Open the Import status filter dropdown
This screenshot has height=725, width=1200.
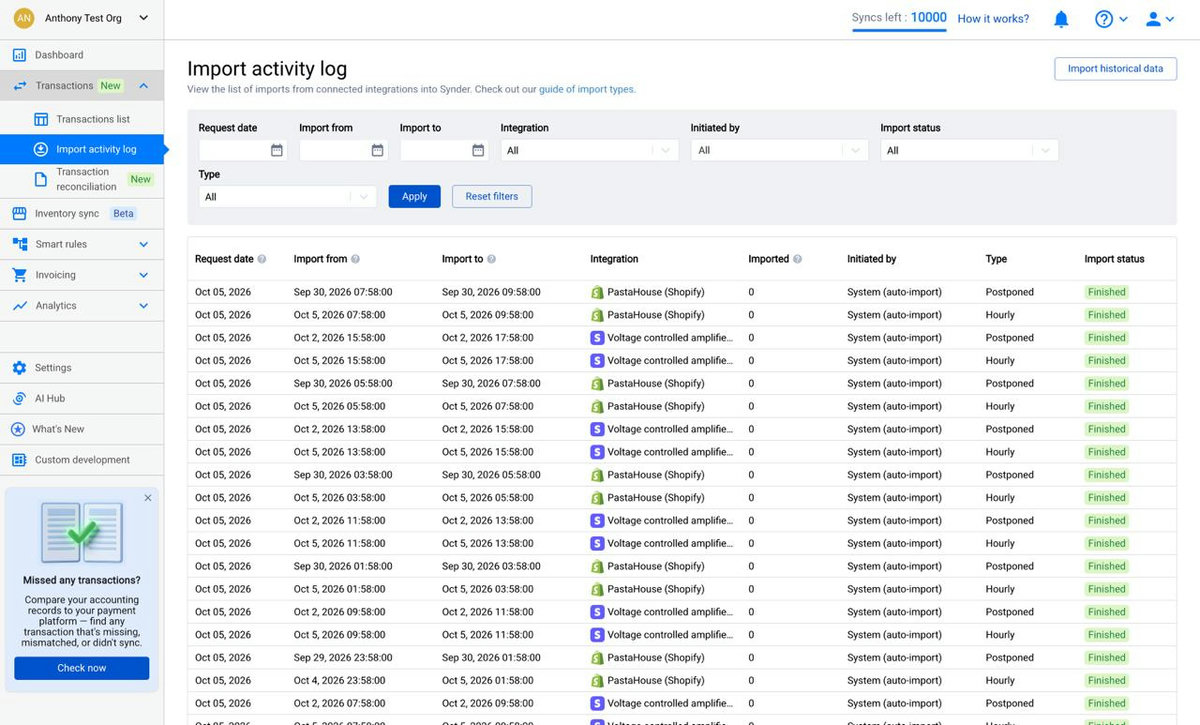(x=970, y=150)
